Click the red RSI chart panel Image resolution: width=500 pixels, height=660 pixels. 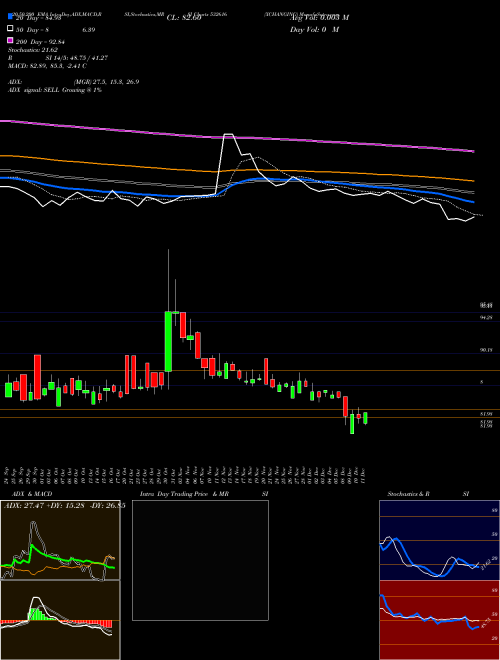coord(439,620)
